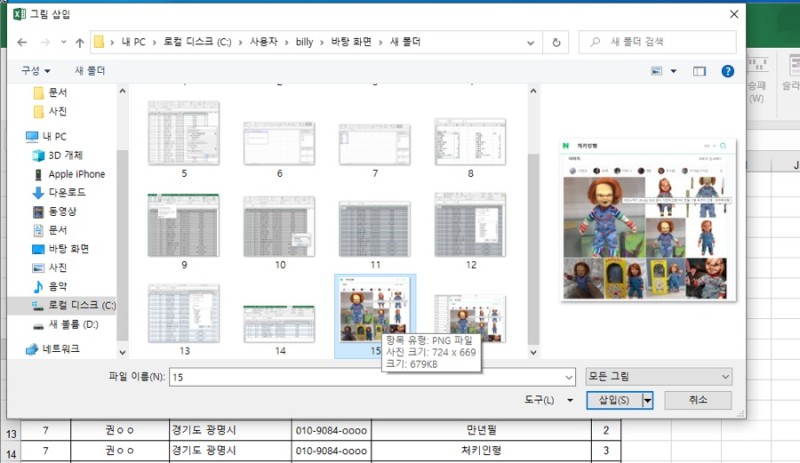The height and width of the screenshot is (463, 800).
Task: Click 로컬 디스크 (C:) breadcrumb
Action: [197, 42]
